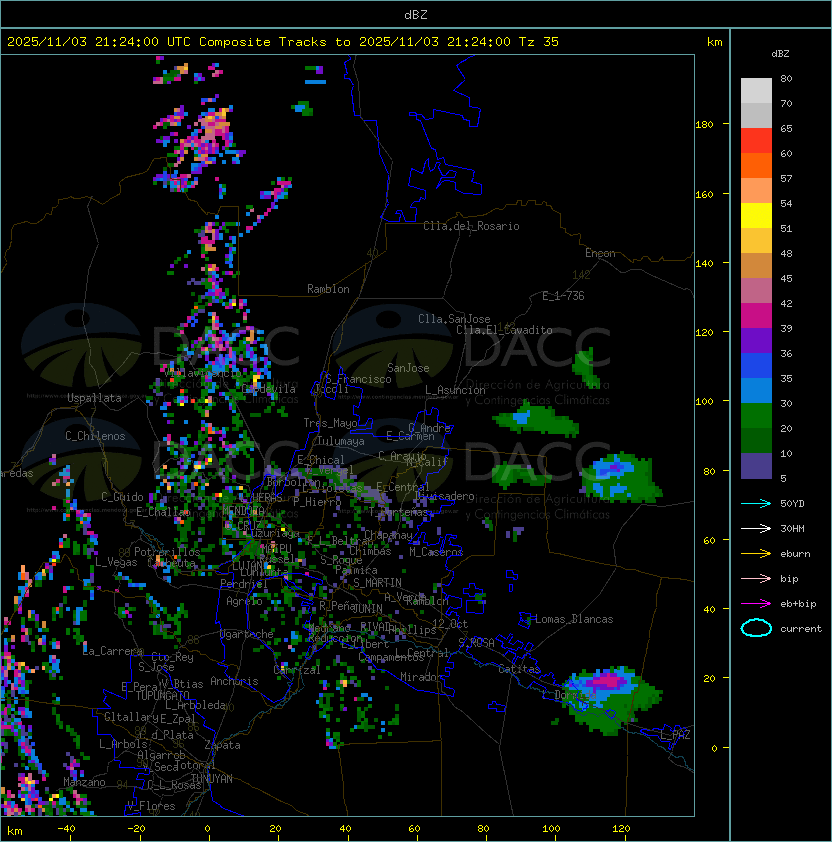This screenshot has width=832, height=842.
Task: Pick the light orange 54-57 dBZ swatch
Action: (x=756, y=191)
